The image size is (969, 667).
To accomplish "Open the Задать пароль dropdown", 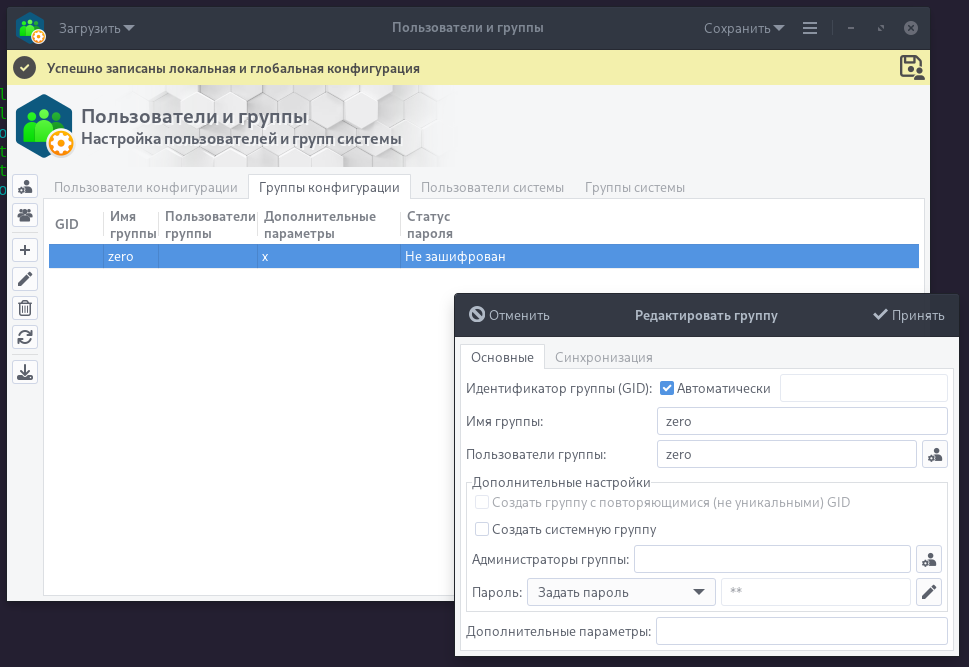I will point(620,592).
